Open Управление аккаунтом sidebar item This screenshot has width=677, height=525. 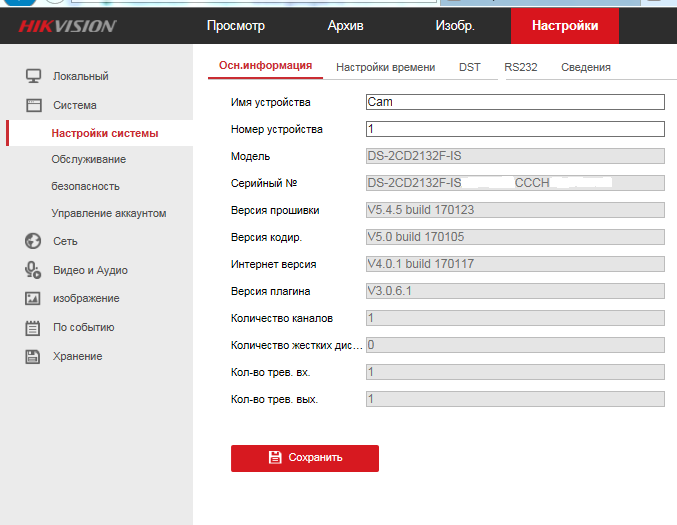109,213
